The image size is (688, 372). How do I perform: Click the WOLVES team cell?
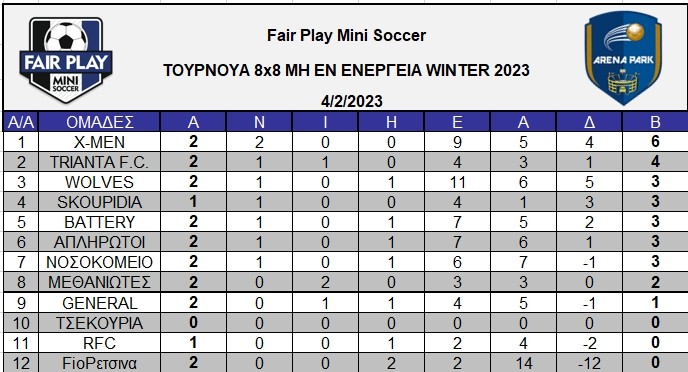click(x=100, y=182)
